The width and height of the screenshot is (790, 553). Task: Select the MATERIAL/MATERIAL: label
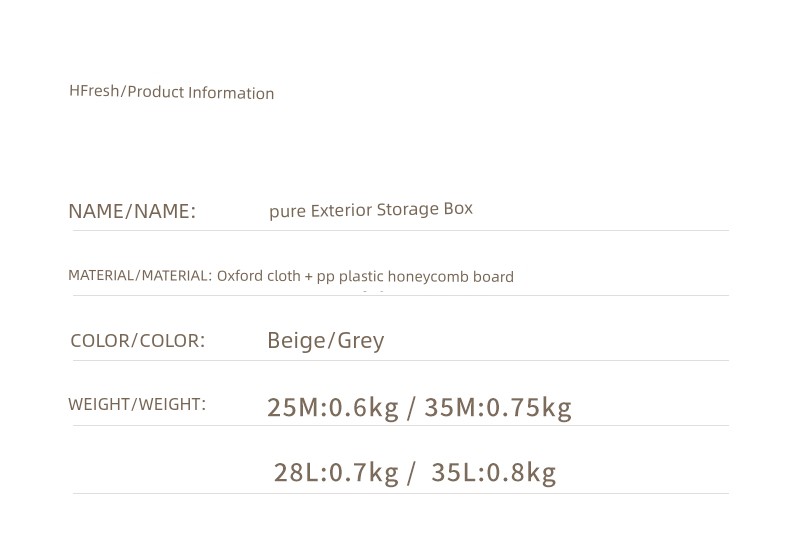pos(140,275)
